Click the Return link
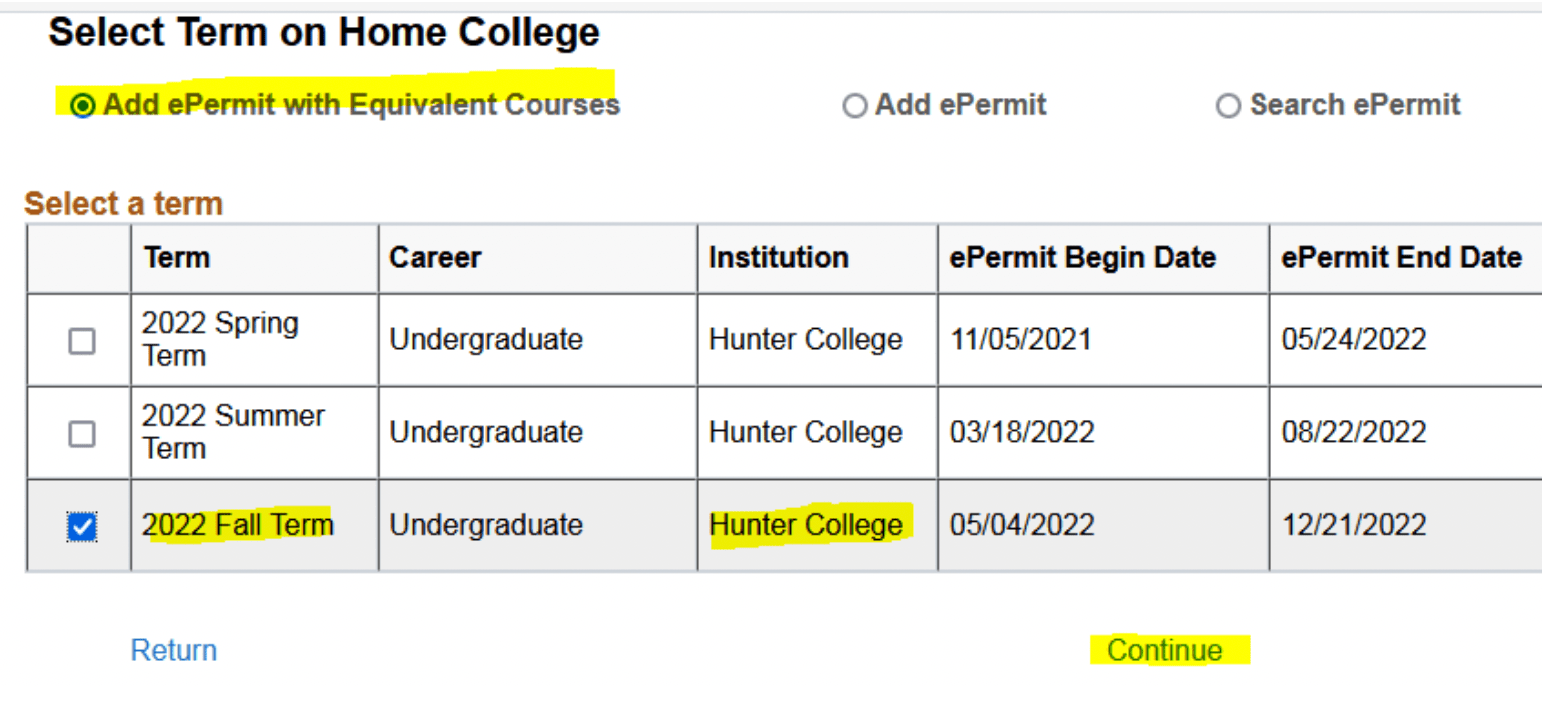Viewport: 1544px width, 704px height. pyautogui.click(x=172, y=649)
